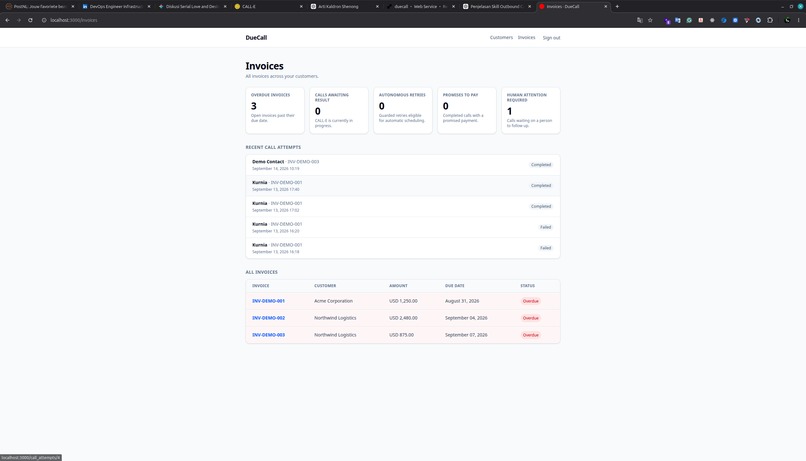Open Kurnia's call attempt from September 13 17:02
The height and width of the screenshot is (461, 806).
[402, 207]
